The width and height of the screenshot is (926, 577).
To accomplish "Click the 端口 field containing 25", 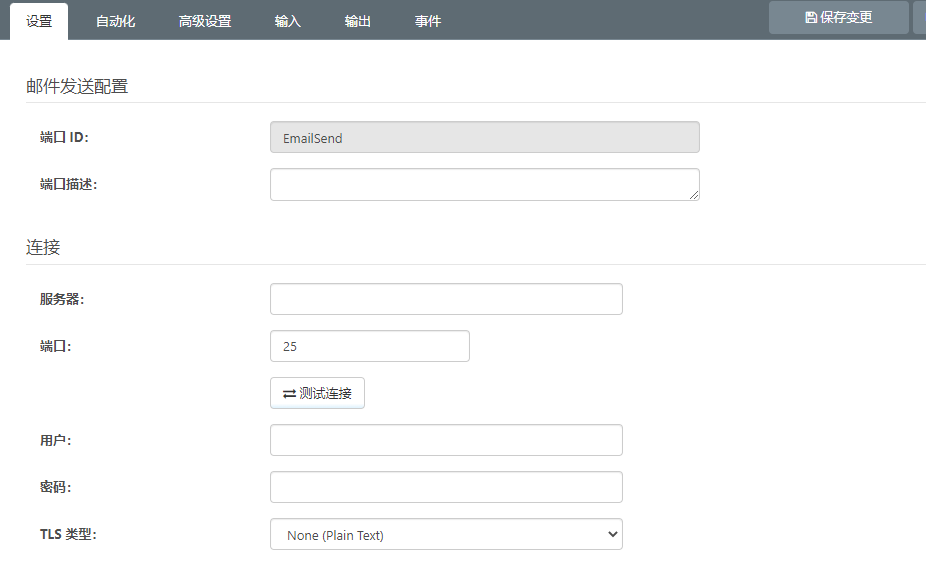I will [x=369, y=346].
